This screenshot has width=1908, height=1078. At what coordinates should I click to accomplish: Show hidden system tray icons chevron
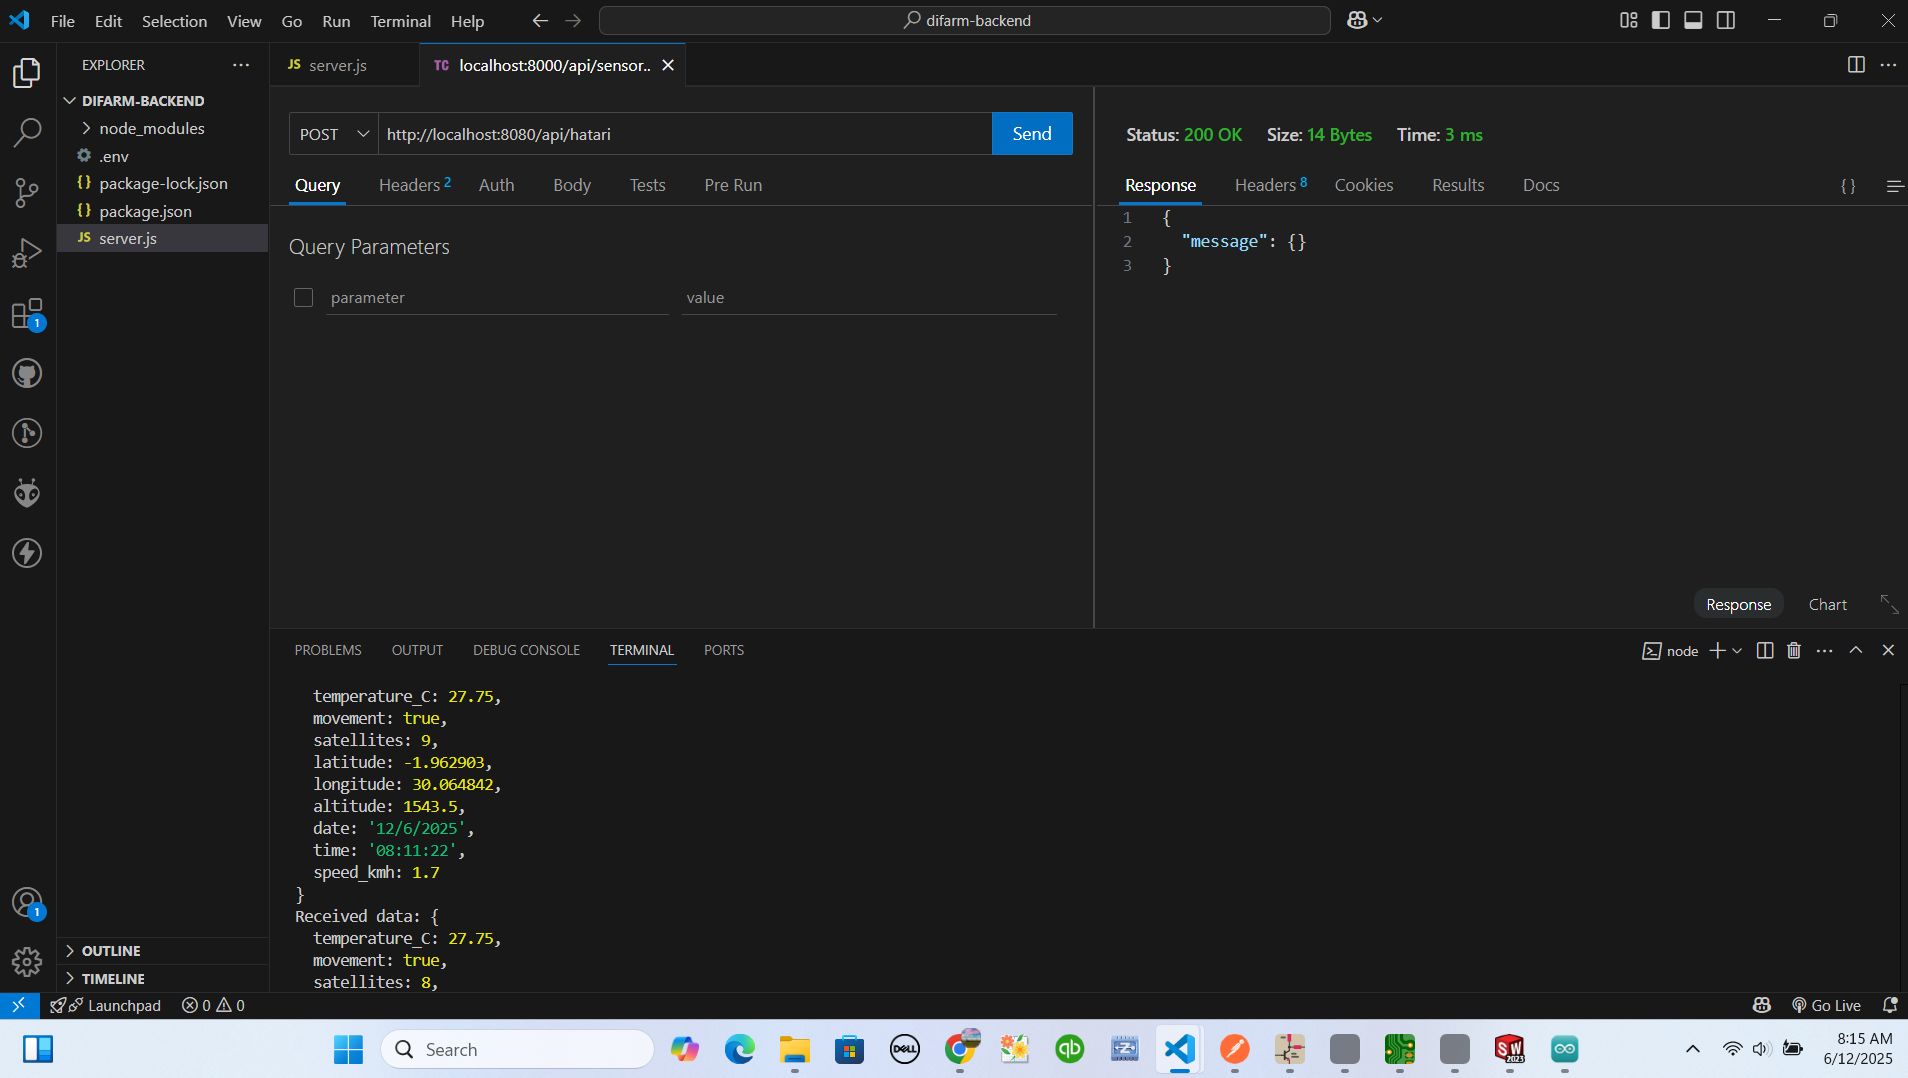pos(1693,1049)
